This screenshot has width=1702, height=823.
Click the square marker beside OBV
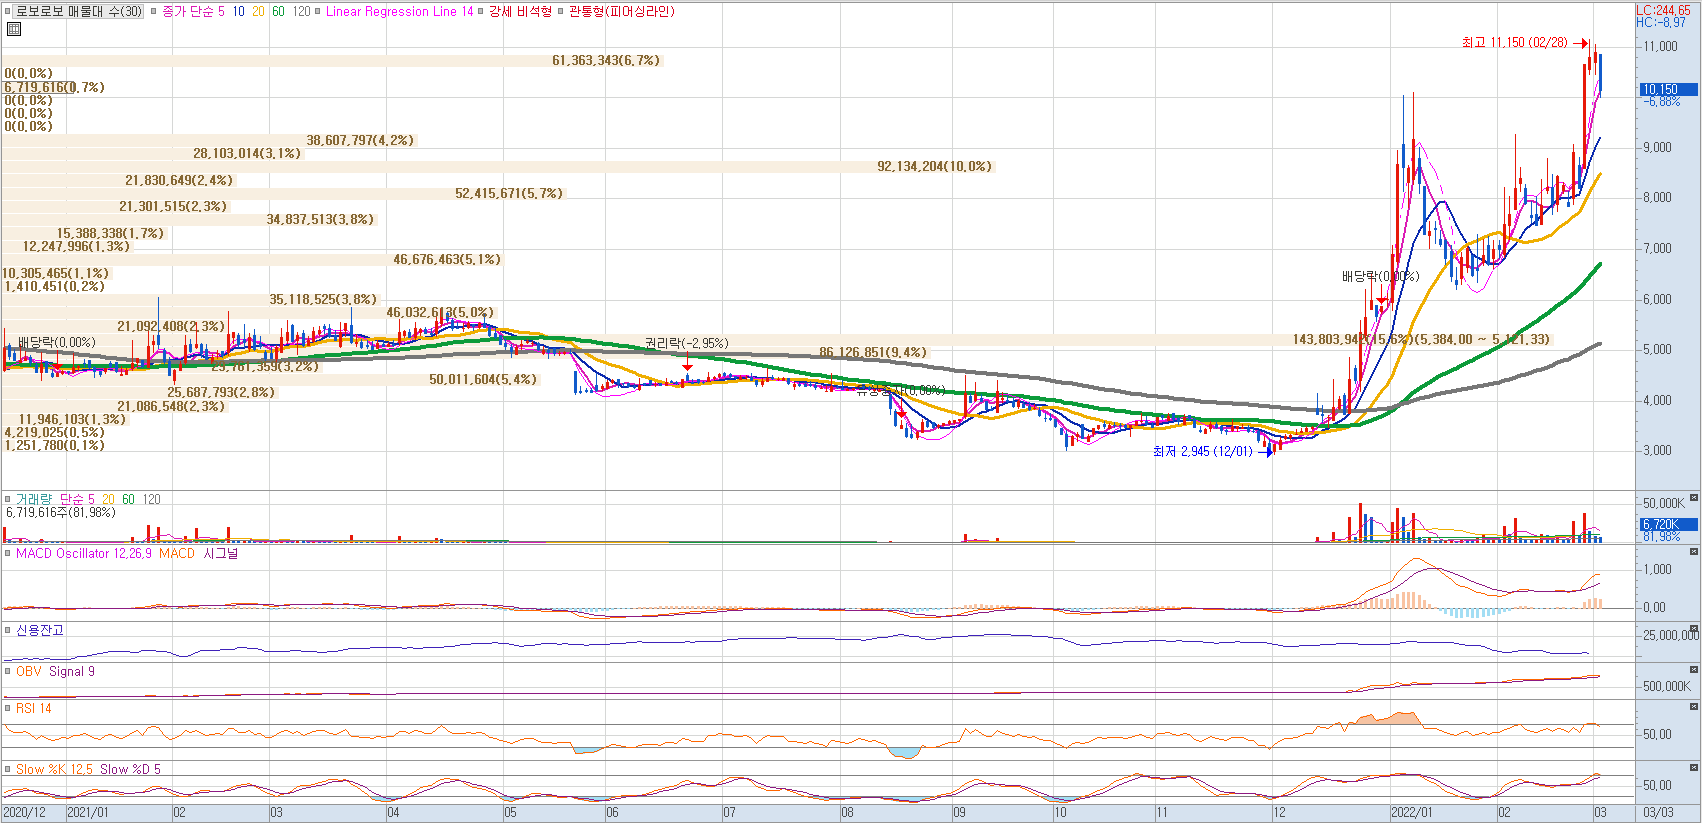(x=8, y=671)
